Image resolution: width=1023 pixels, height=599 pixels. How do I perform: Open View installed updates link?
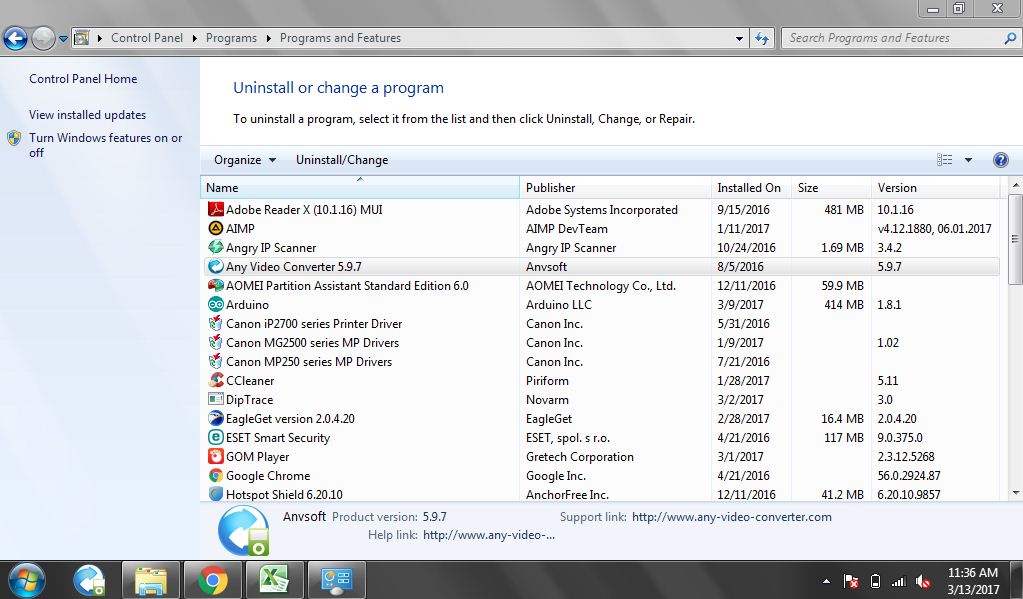point(87,115)
